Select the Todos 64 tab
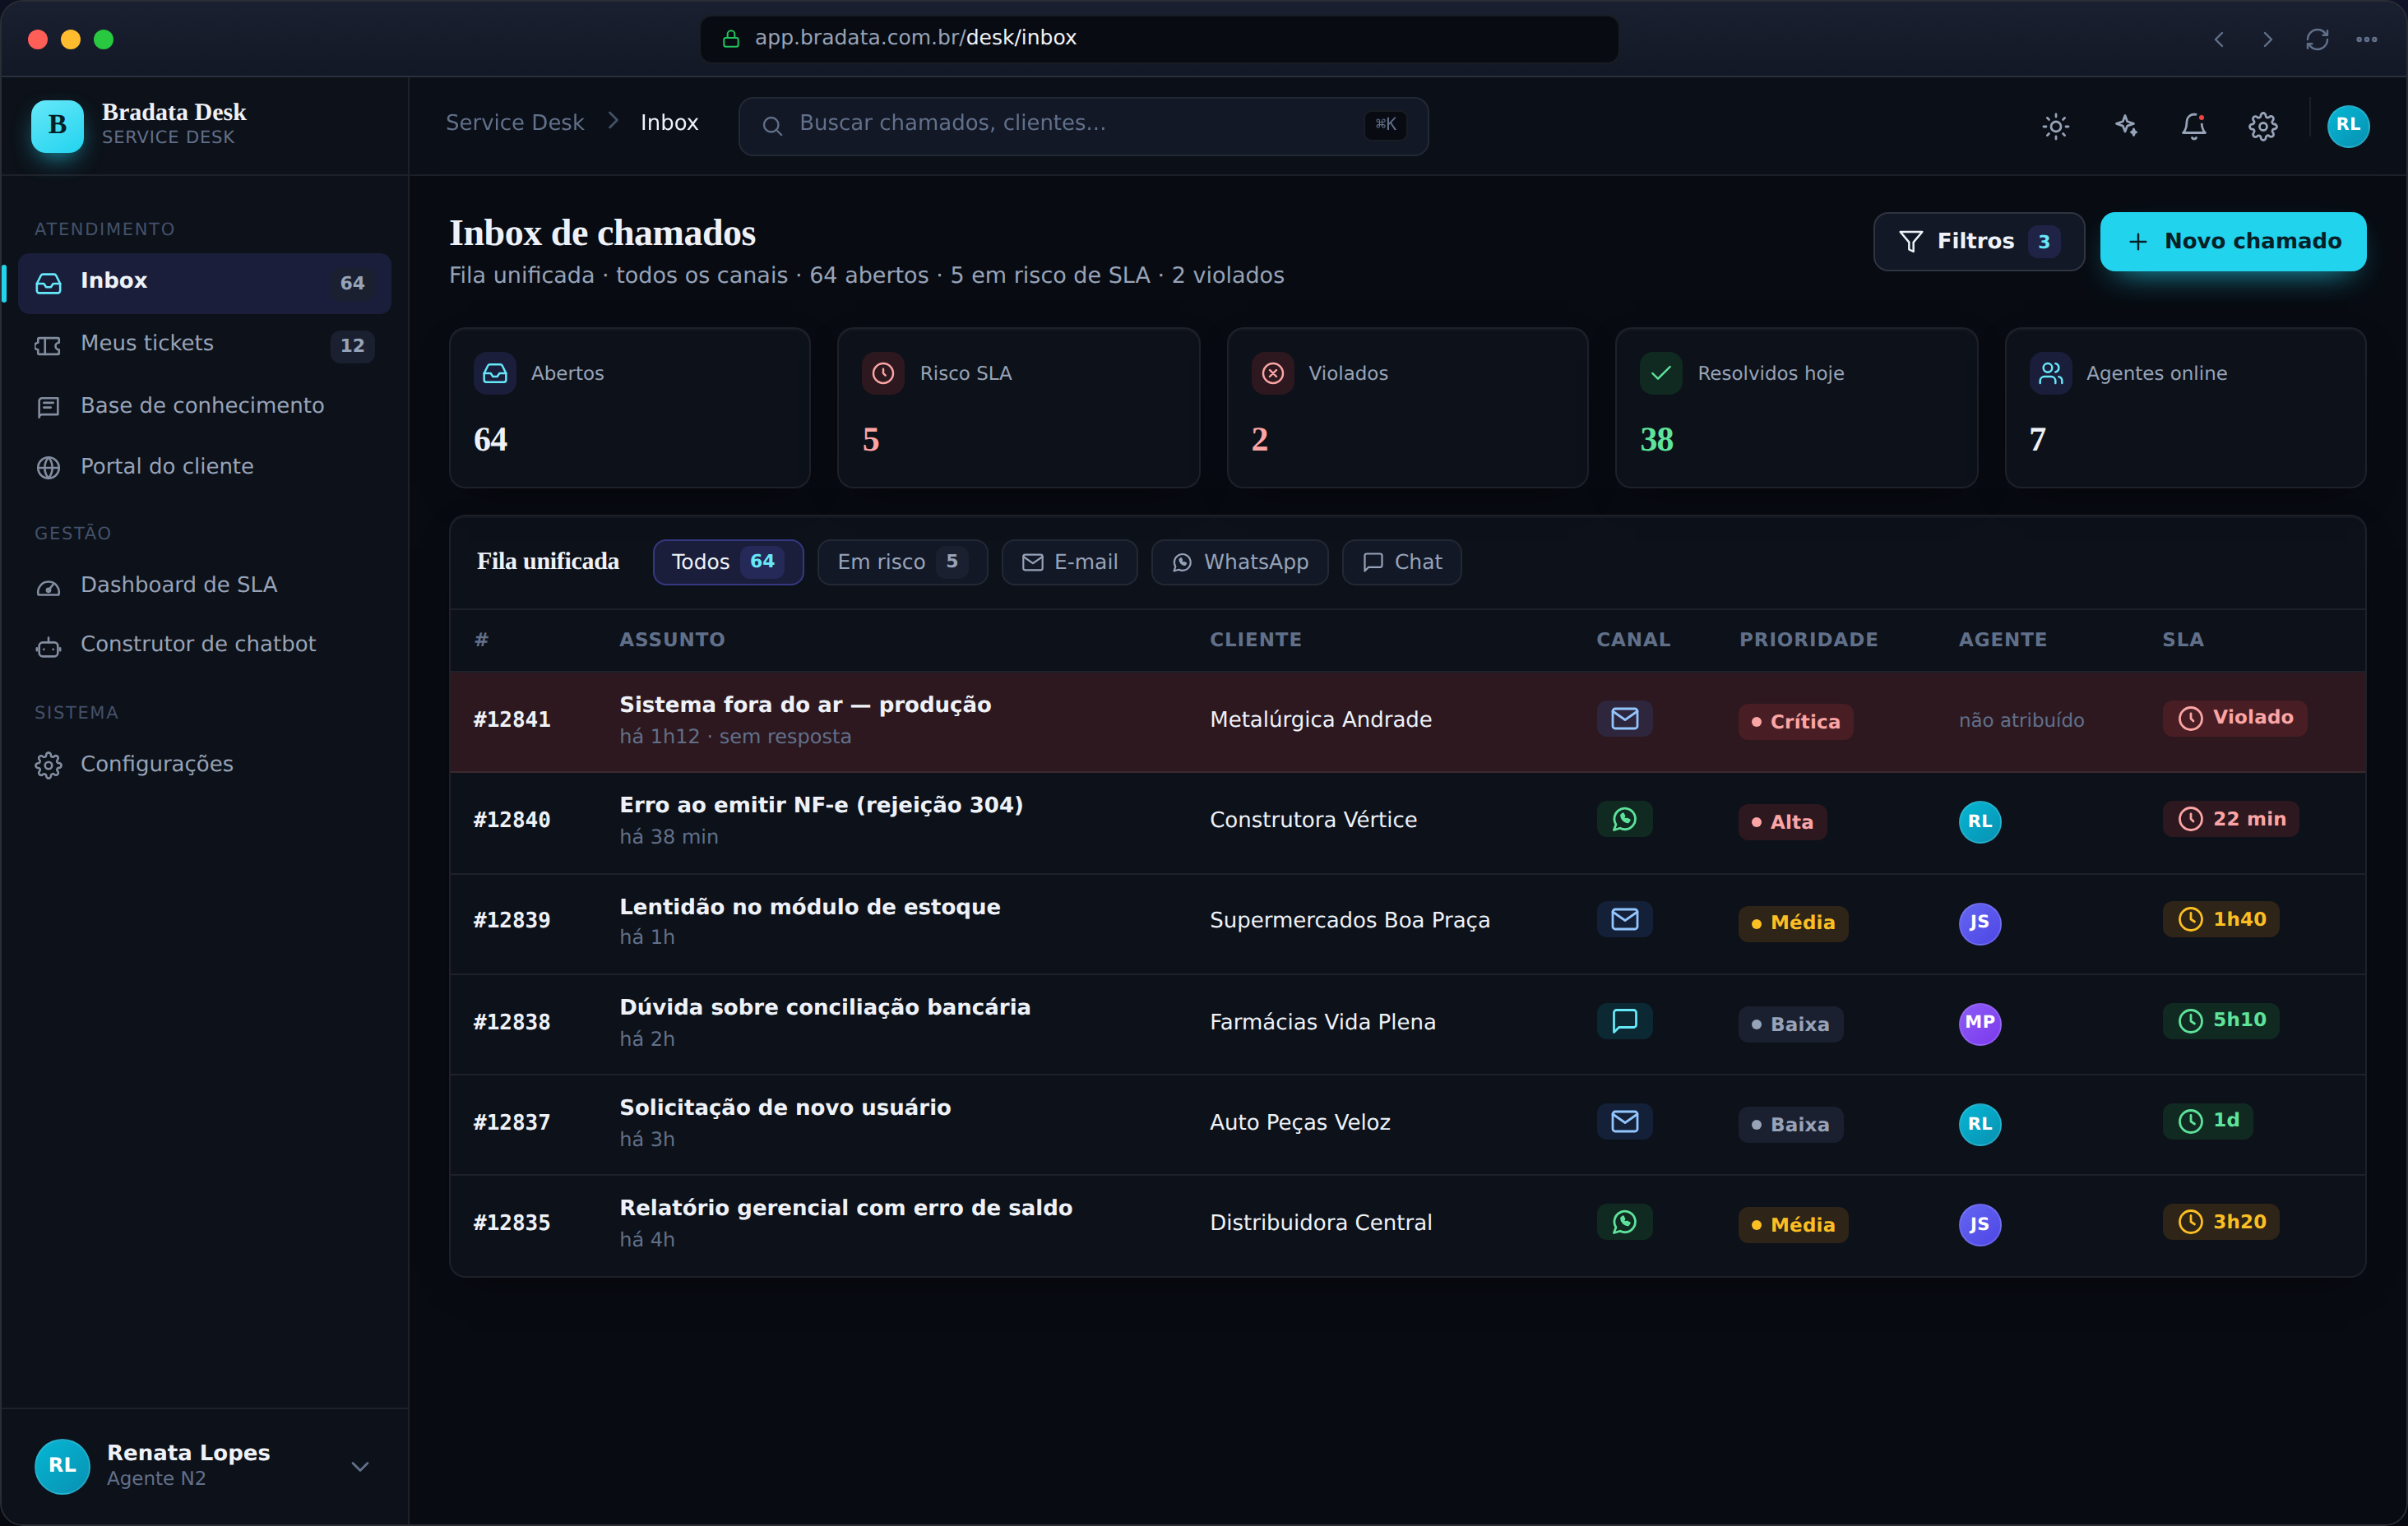The width and height of the screenshot is (2408, 1526). click(728, 562)
